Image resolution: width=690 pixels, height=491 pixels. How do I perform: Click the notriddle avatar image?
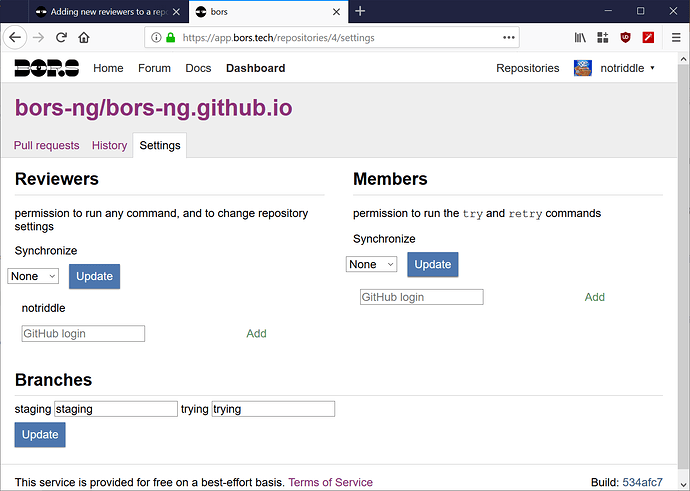click(x=583, y=68)
